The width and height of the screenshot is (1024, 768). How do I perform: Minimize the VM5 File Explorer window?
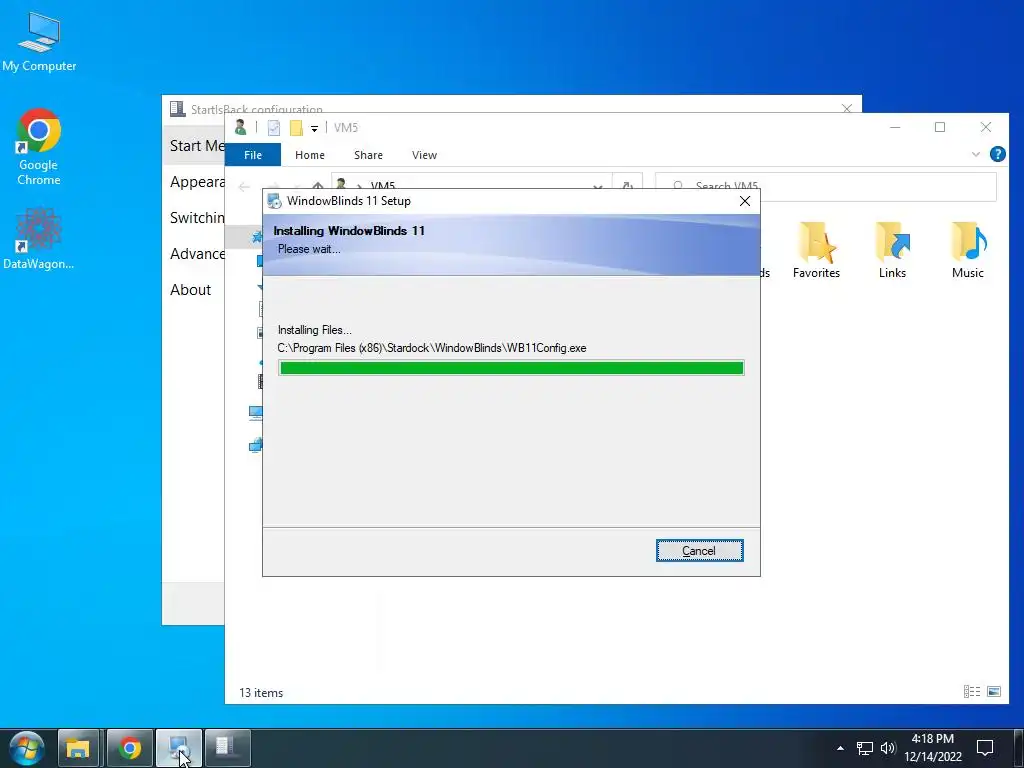click(895, 127)
